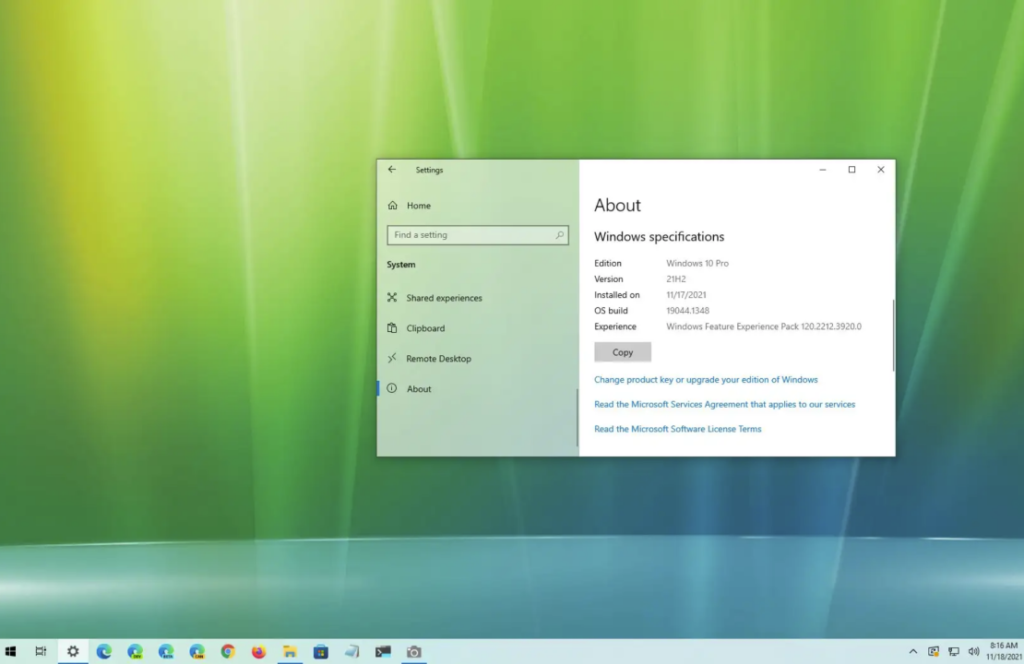Open the Start menu
The width and height of the screenshot is (1024, 664).
11,652
